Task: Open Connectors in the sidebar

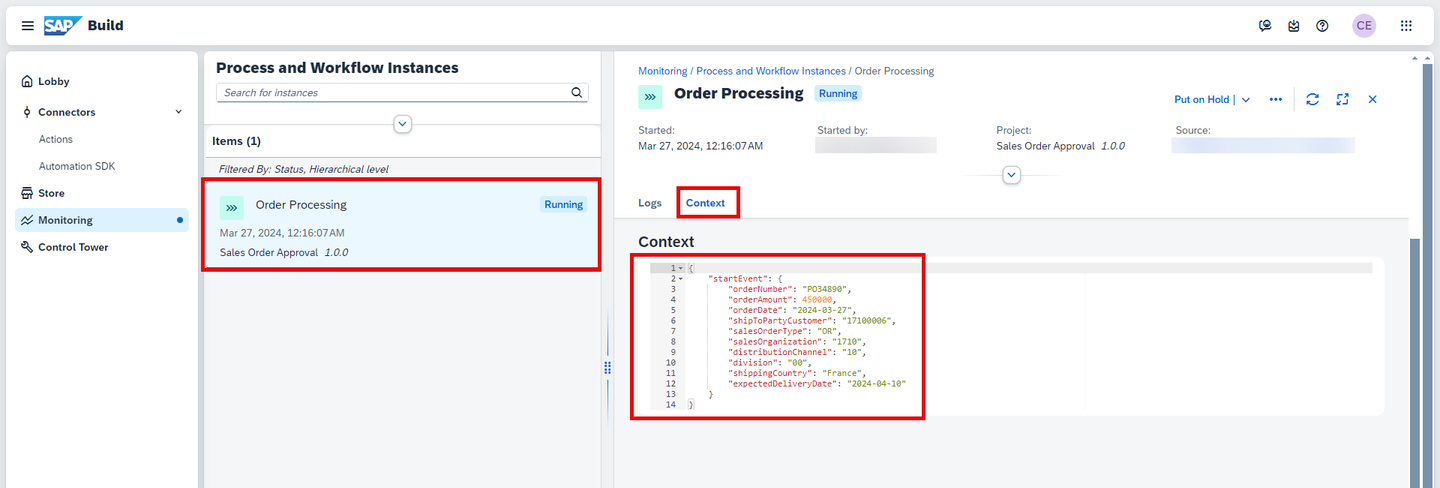Action: 67,112
